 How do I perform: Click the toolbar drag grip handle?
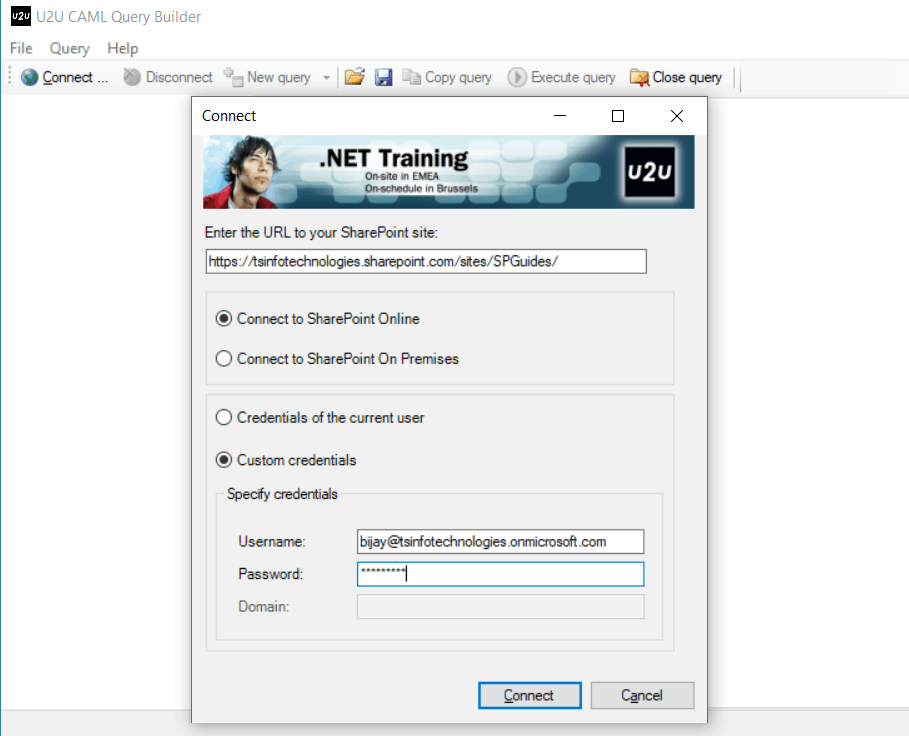pos(10,77)
